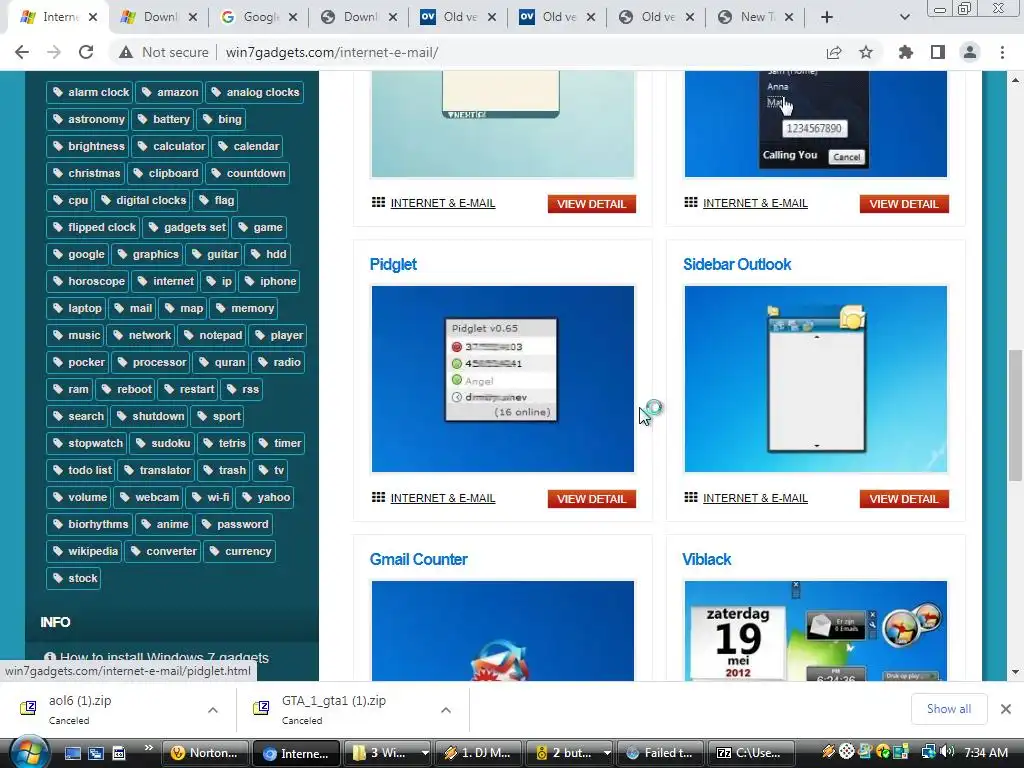The width and height of the screenshot is (1024, 768).
Task: Open the Extensions puzzle icon
Action: tap(906, 52)
